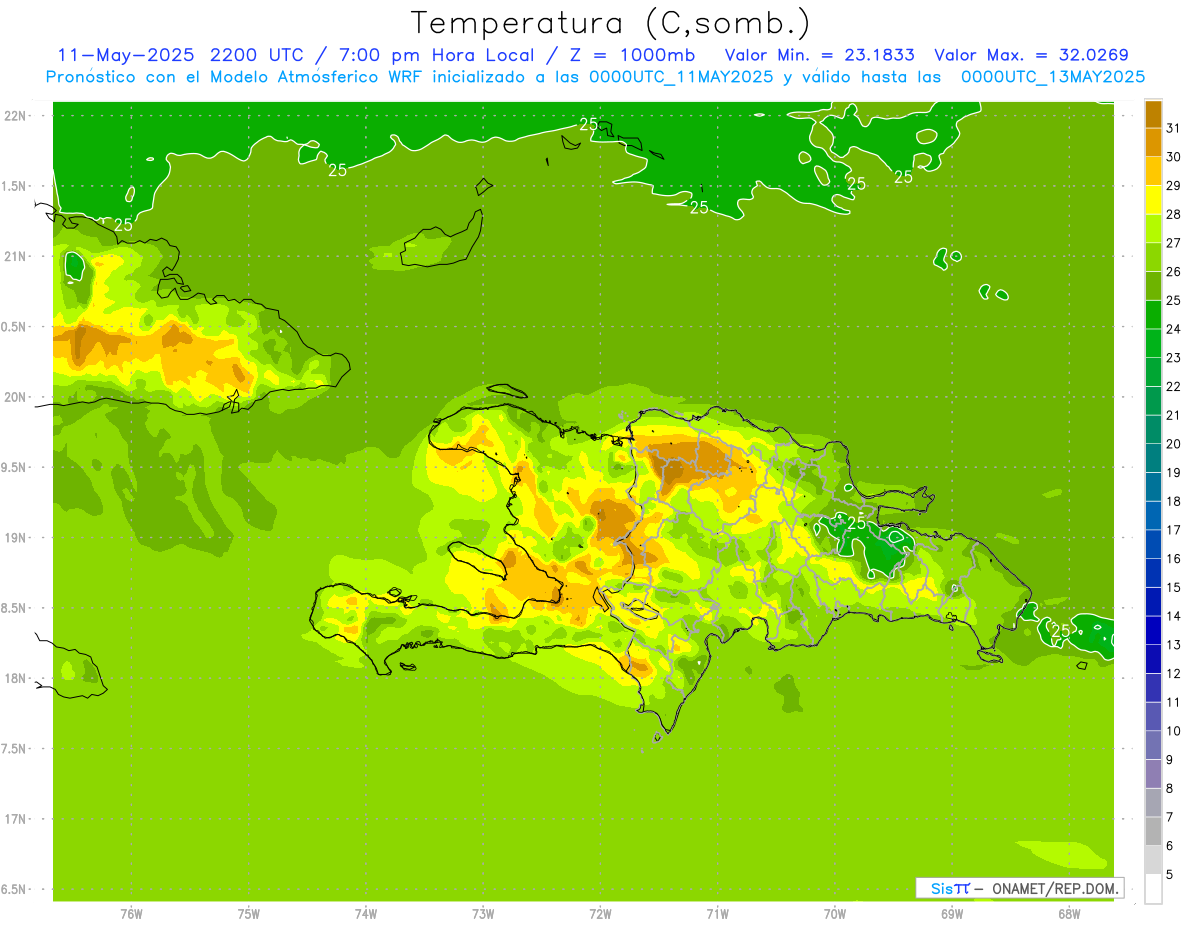
Task: Click the title "Temperatura (C,somb.)"
Action: (x=610, y=24)
